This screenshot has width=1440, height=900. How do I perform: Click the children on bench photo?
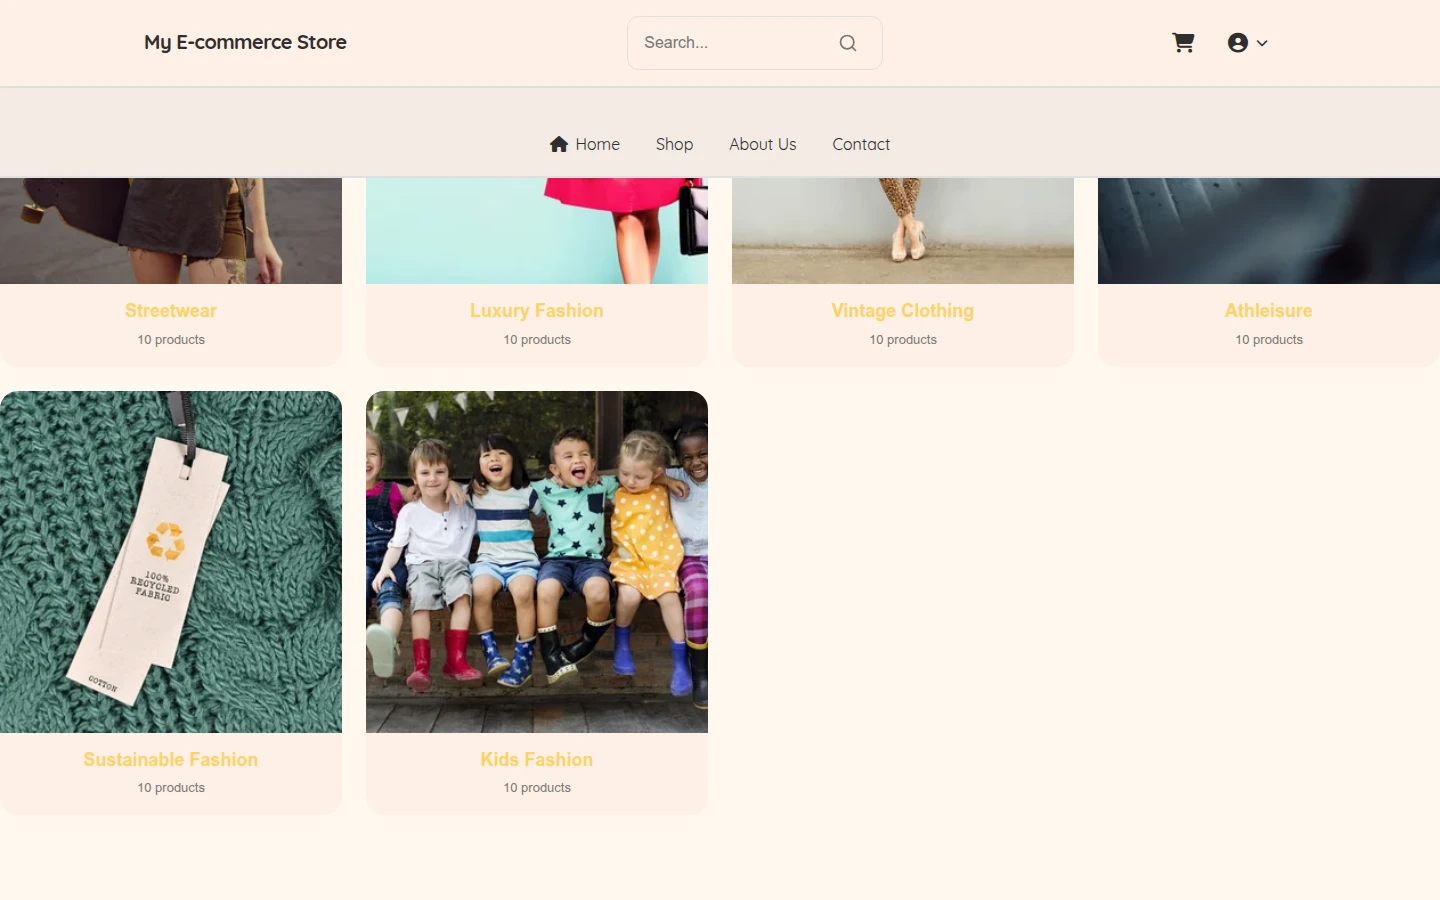pyautogui.click(x=537, y=562)
